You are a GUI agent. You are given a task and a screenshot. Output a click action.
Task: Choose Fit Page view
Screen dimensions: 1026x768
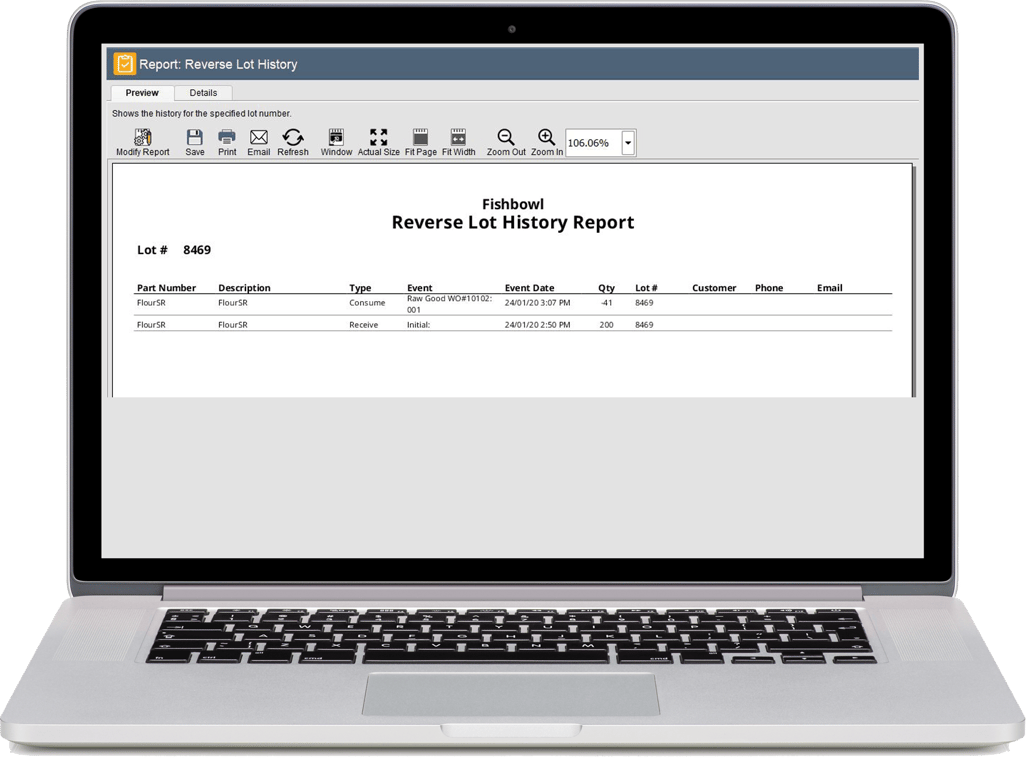(x=421, y=142)
